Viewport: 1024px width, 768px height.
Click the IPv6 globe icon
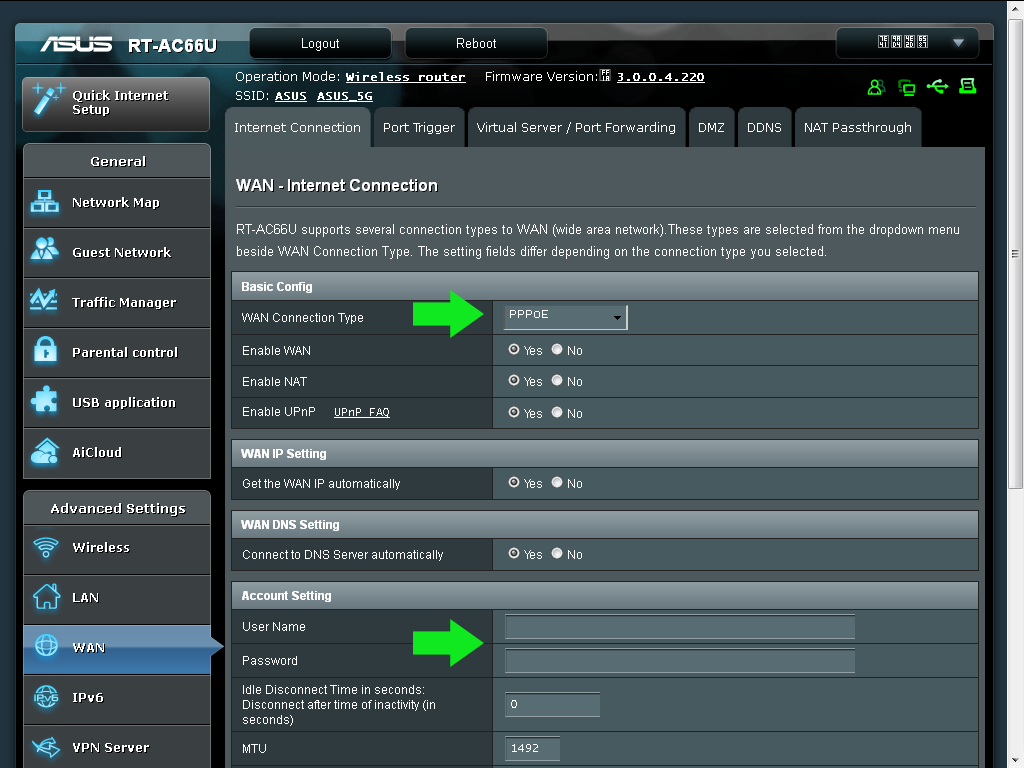pyautogui.click(x=46, y=696)
